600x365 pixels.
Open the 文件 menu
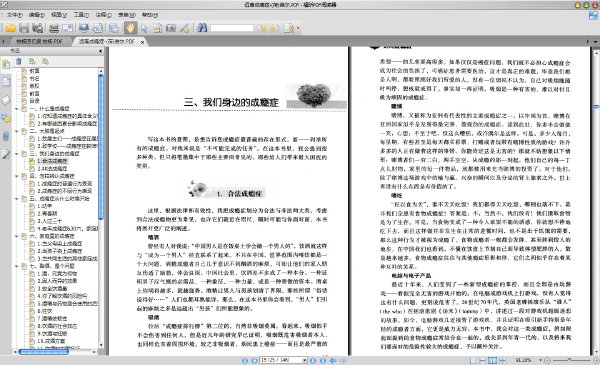(15, 15)
